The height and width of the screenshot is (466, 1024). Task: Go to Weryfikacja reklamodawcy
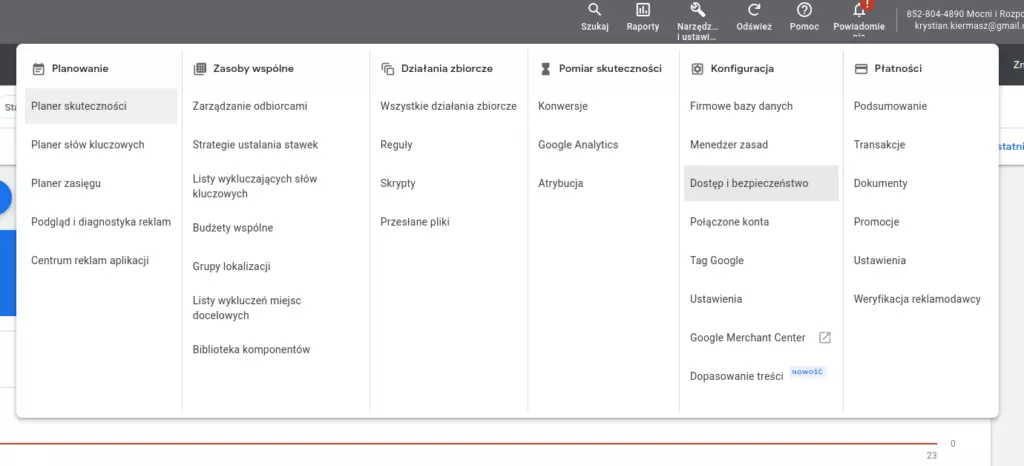click(x=917, y=299)
